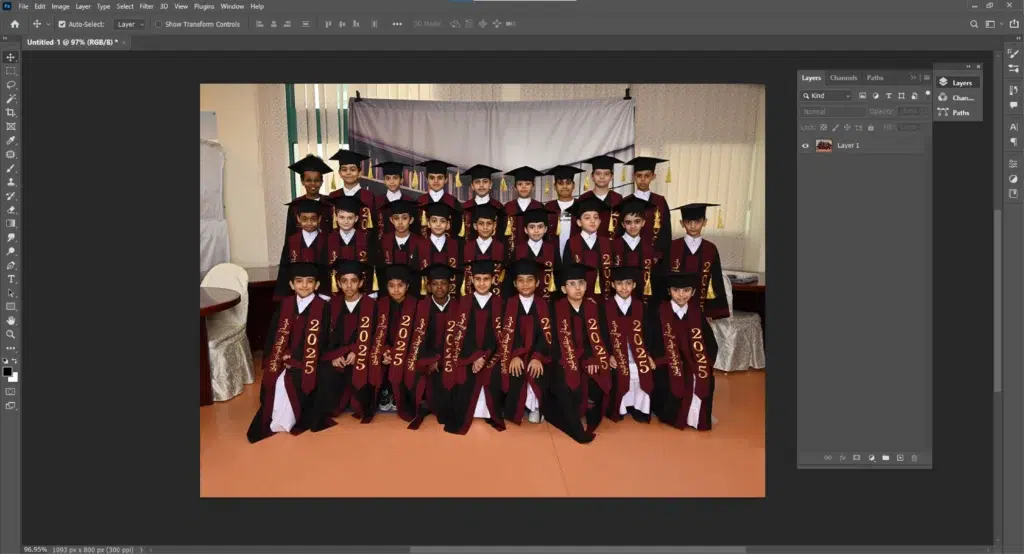Image resolution: width=1024 pixels, height=554 pixels.
Task: Select the Layer 1 thumbnail
Action: (824, 146)
